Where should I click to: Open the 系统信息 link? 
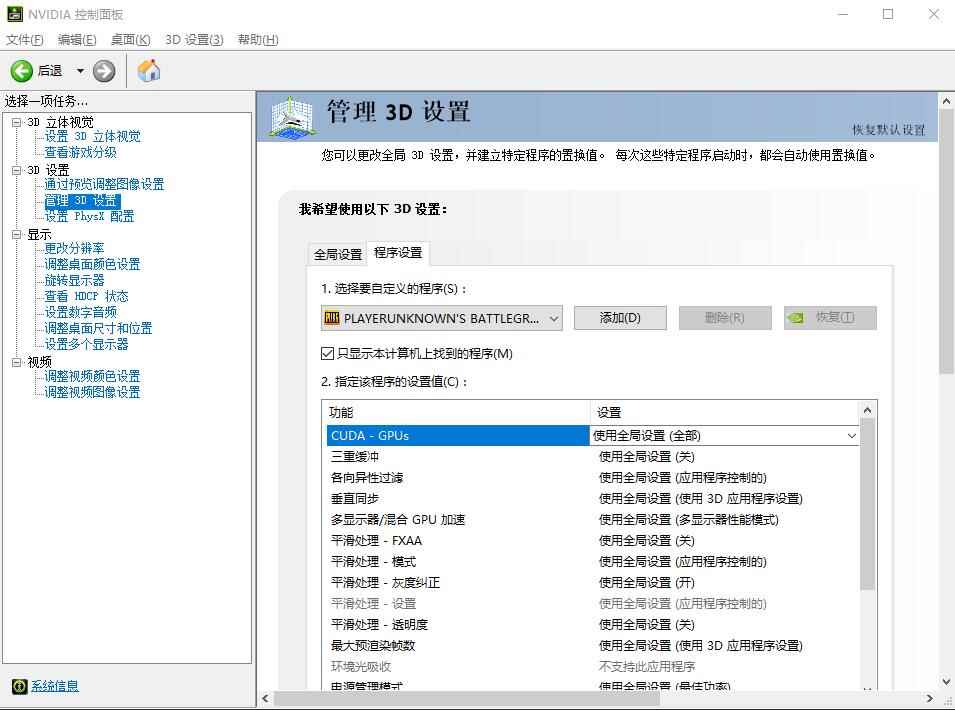click(55, 686)
